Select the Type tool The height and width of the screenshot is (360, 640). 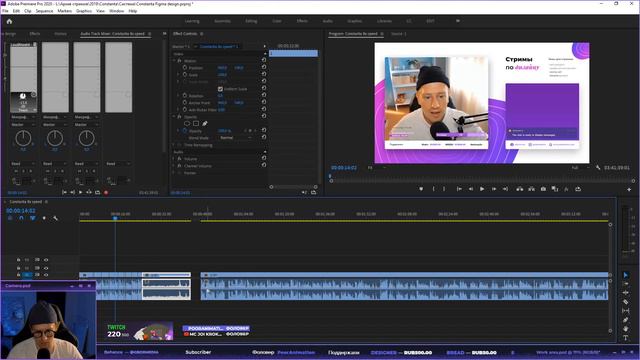[625, 338]
